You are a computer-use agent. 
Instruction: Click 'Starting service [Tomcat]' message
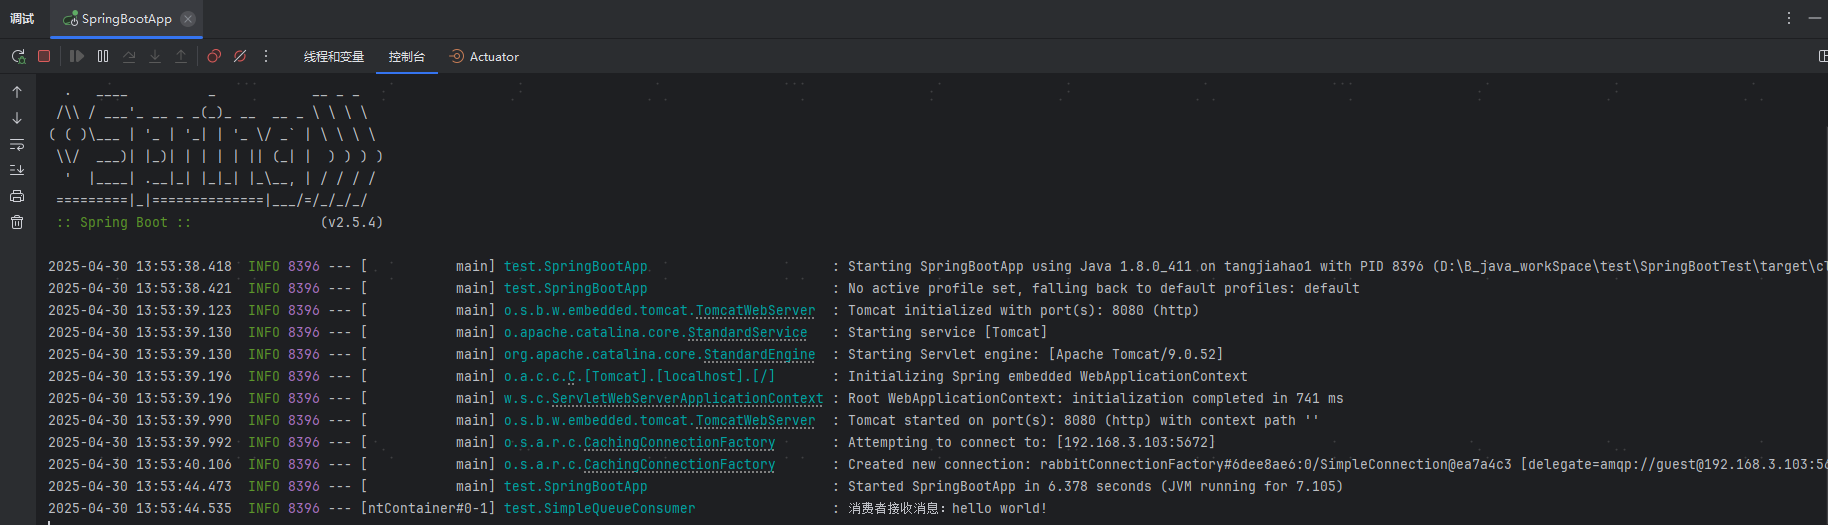point(947,333)
